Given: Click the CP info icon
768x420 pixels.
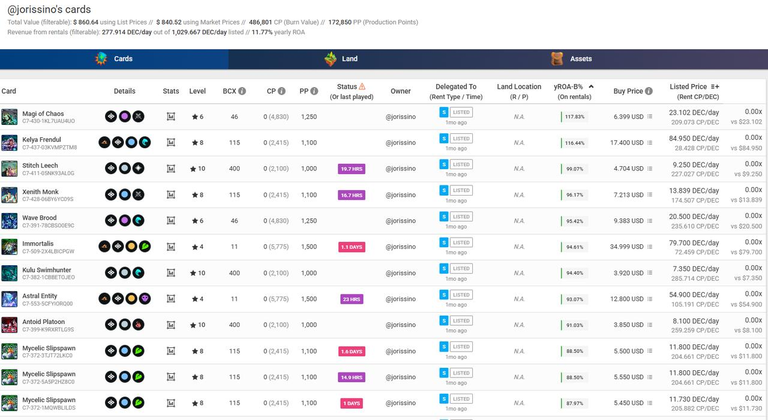Looking at the screenshot, I should click(282, 91).
